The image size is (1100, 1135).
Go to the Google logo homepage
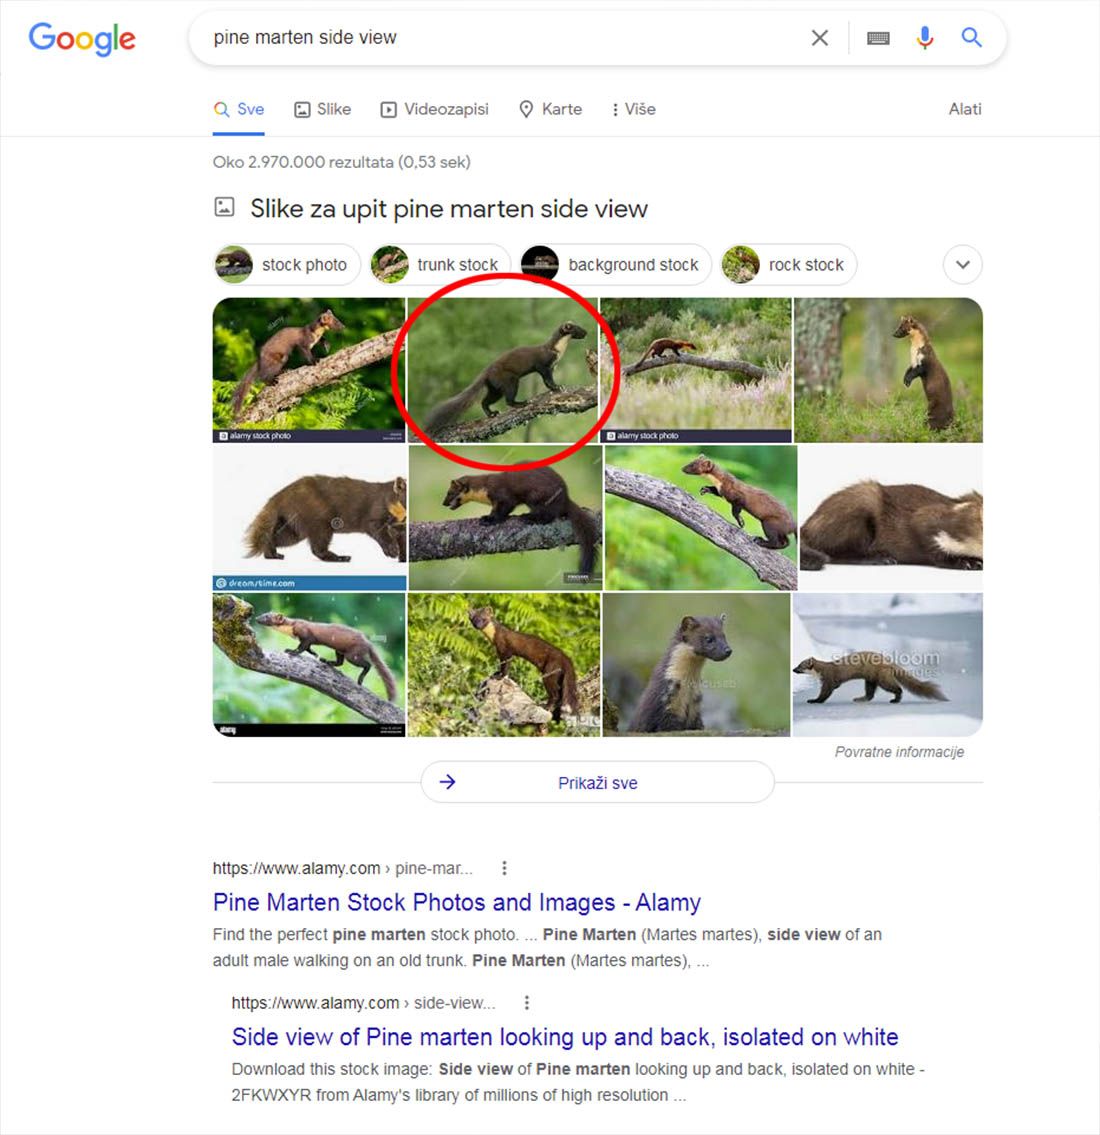(82, 39)
